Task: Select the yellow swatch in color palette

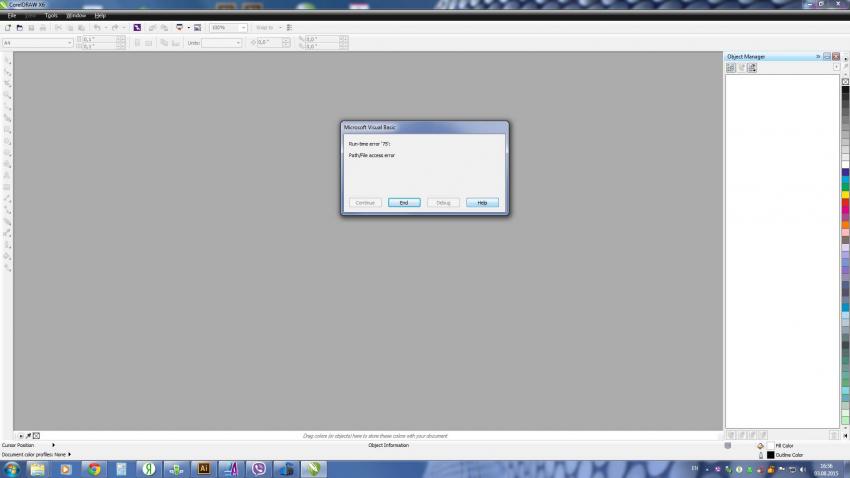Action: (x=845, y=192)
